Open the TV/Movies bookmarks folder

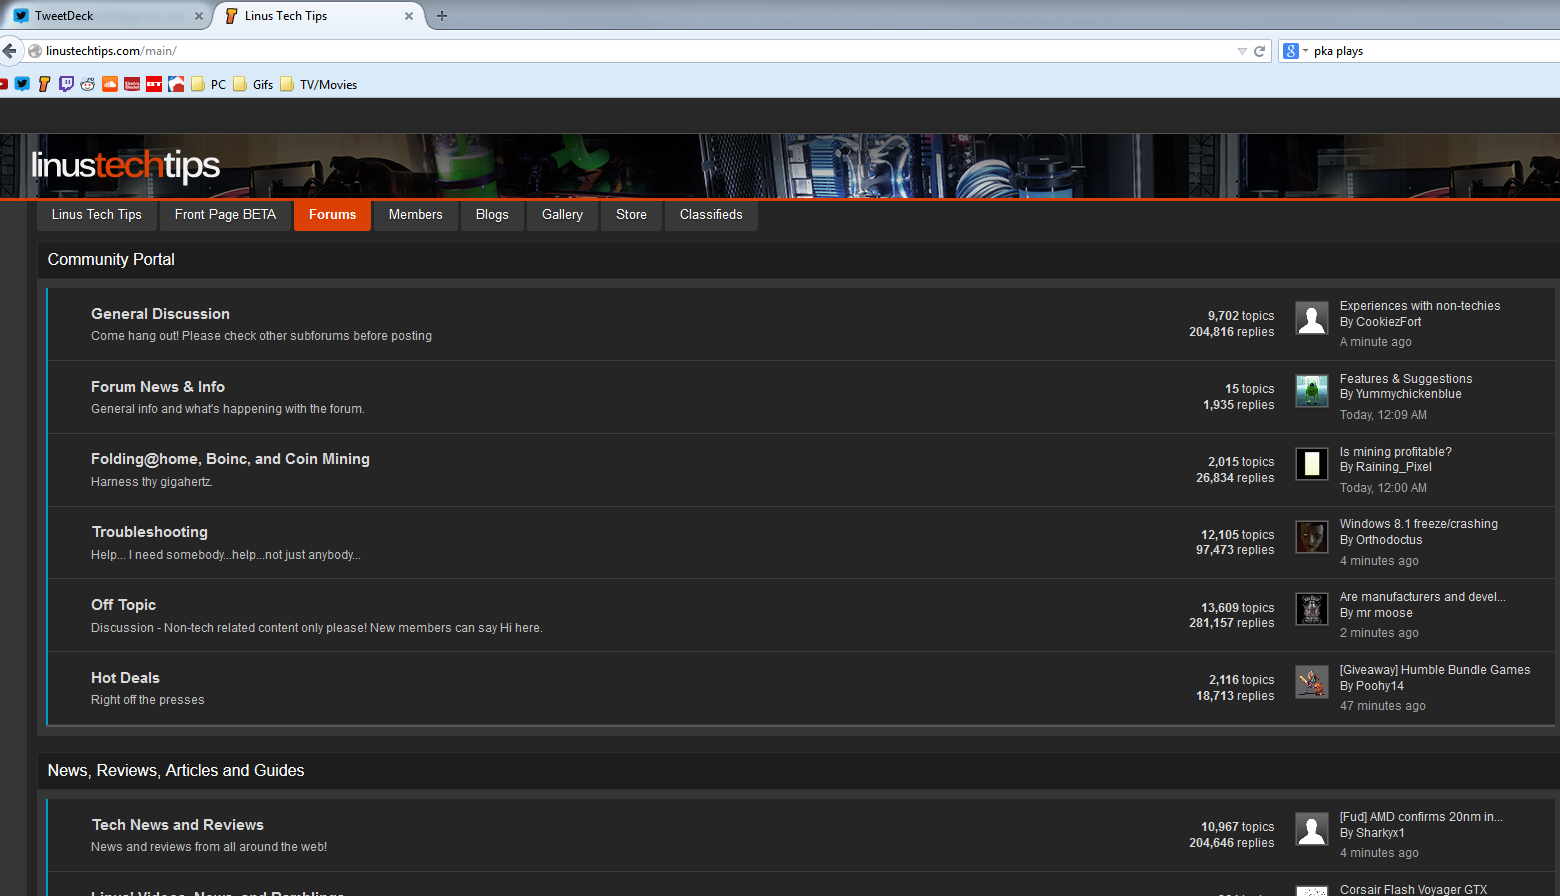[319, 84]
